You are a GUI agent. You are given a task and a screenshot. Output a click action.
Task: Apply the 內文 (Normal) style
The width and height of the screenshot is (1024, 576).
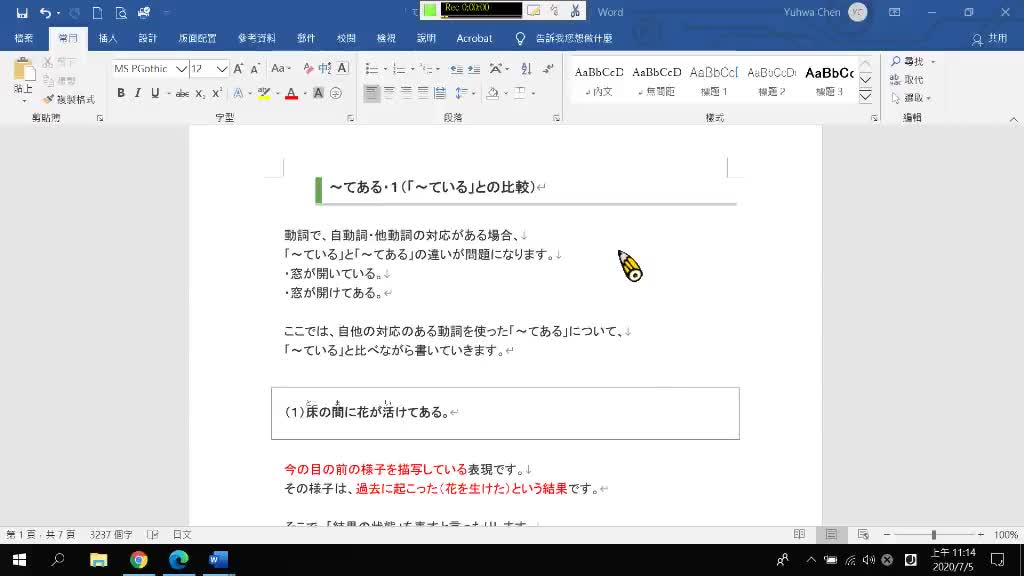[x=599, y=80]
